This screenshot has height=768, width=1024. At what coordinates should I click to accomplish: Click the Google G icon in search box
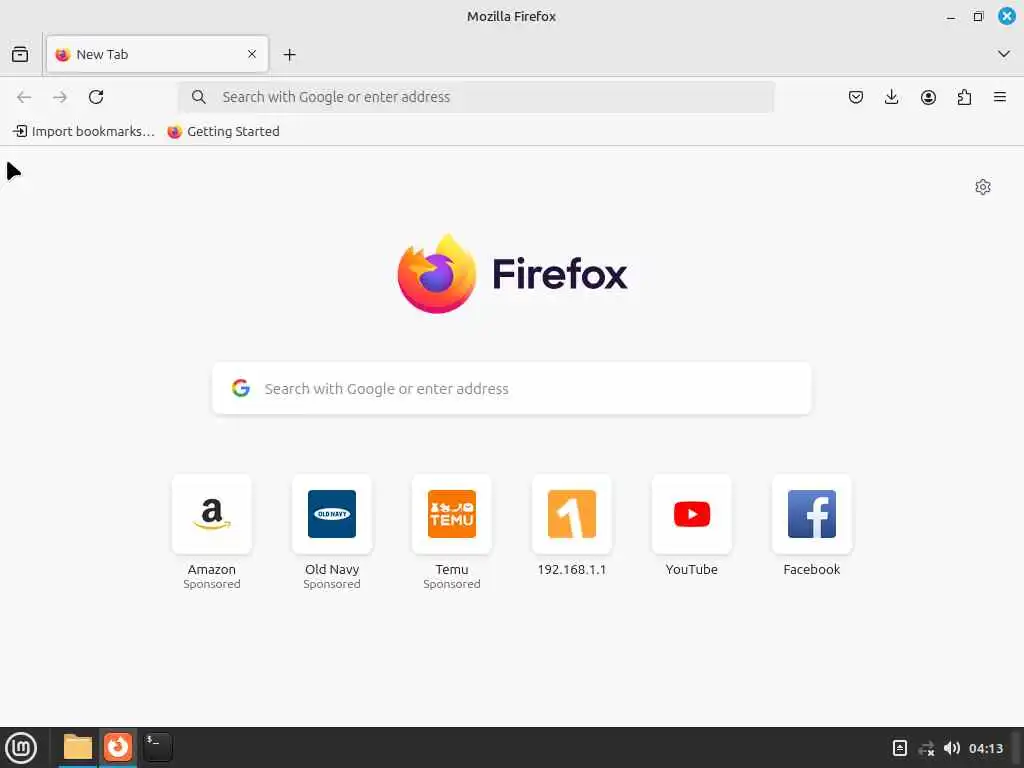[x=241, y=388]
